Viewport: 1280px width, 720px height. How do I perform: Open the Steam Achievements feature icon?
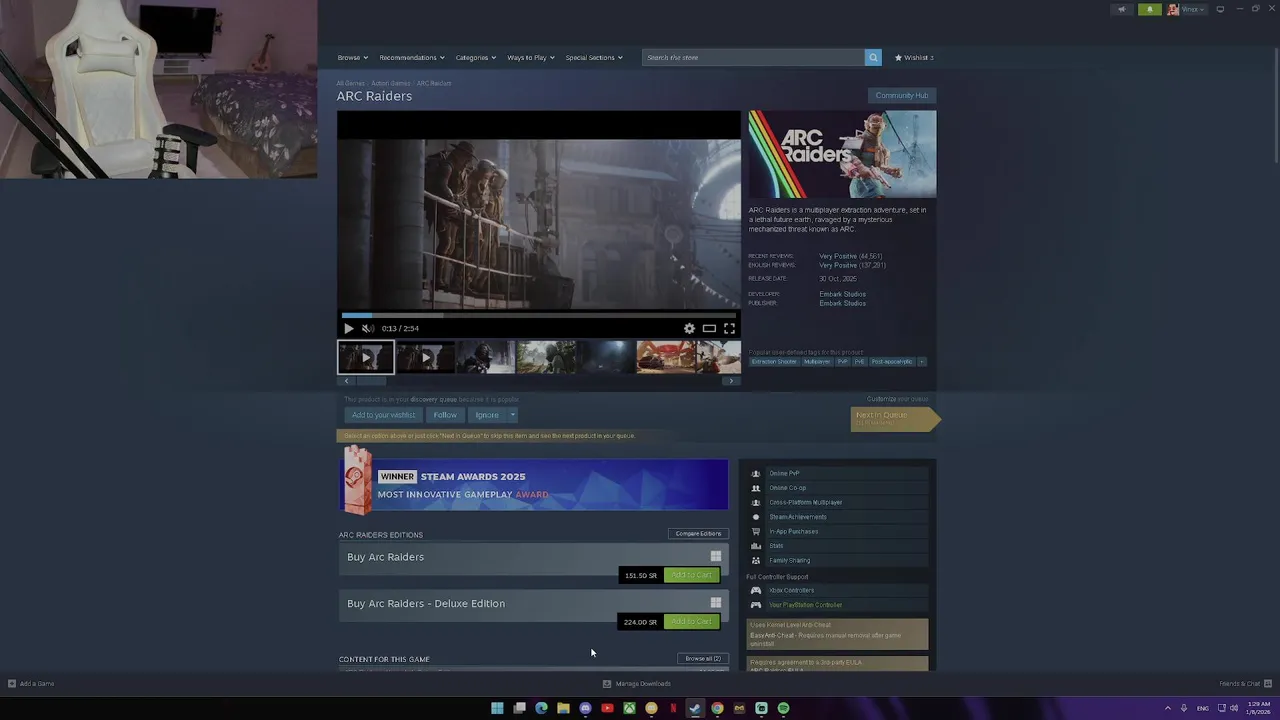pyautogui.click(x=756, y=517)
